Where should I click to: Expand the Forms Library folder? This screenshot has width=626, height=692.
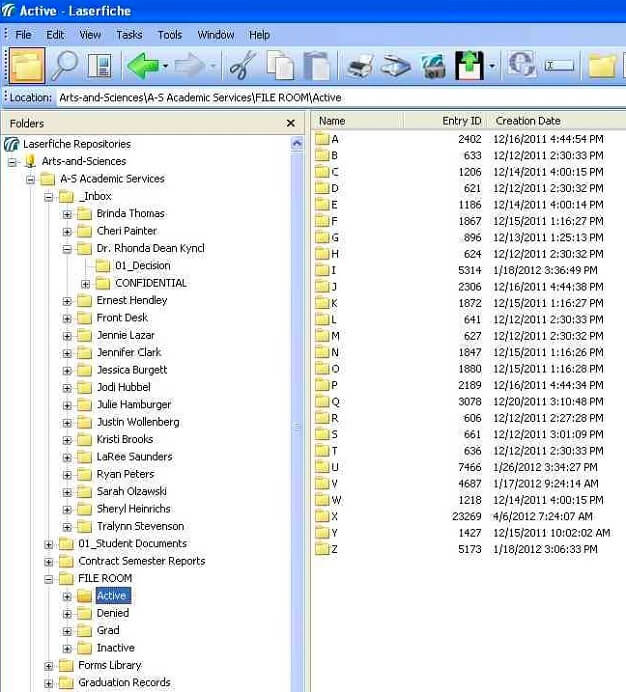[x=49, y=666]
